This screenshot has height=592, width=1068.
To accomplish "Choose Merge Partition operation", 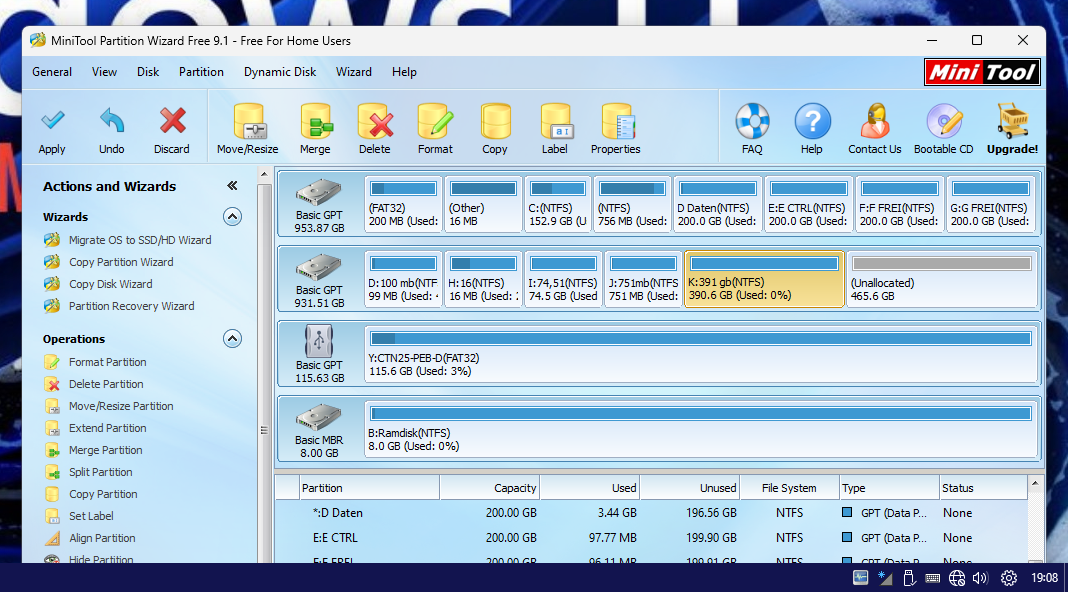I will coord(106,450).
